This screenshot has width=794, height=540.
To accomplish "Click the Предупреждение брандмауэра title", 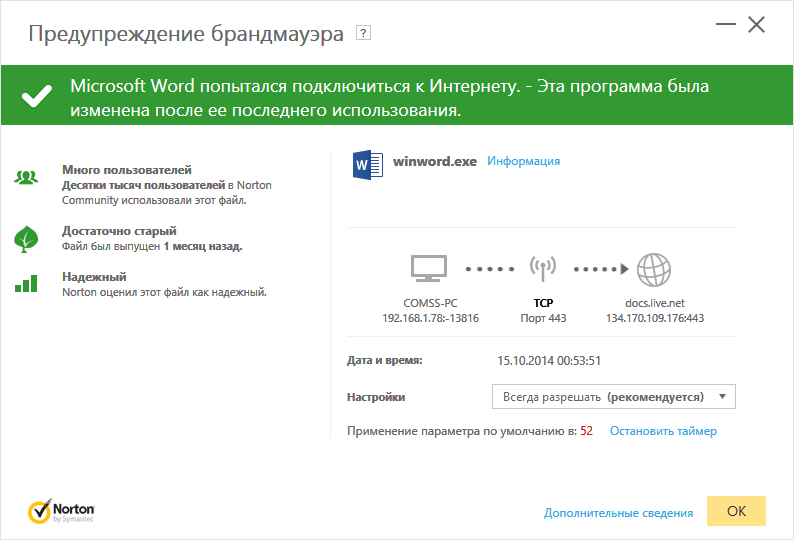I will [186, 34].
